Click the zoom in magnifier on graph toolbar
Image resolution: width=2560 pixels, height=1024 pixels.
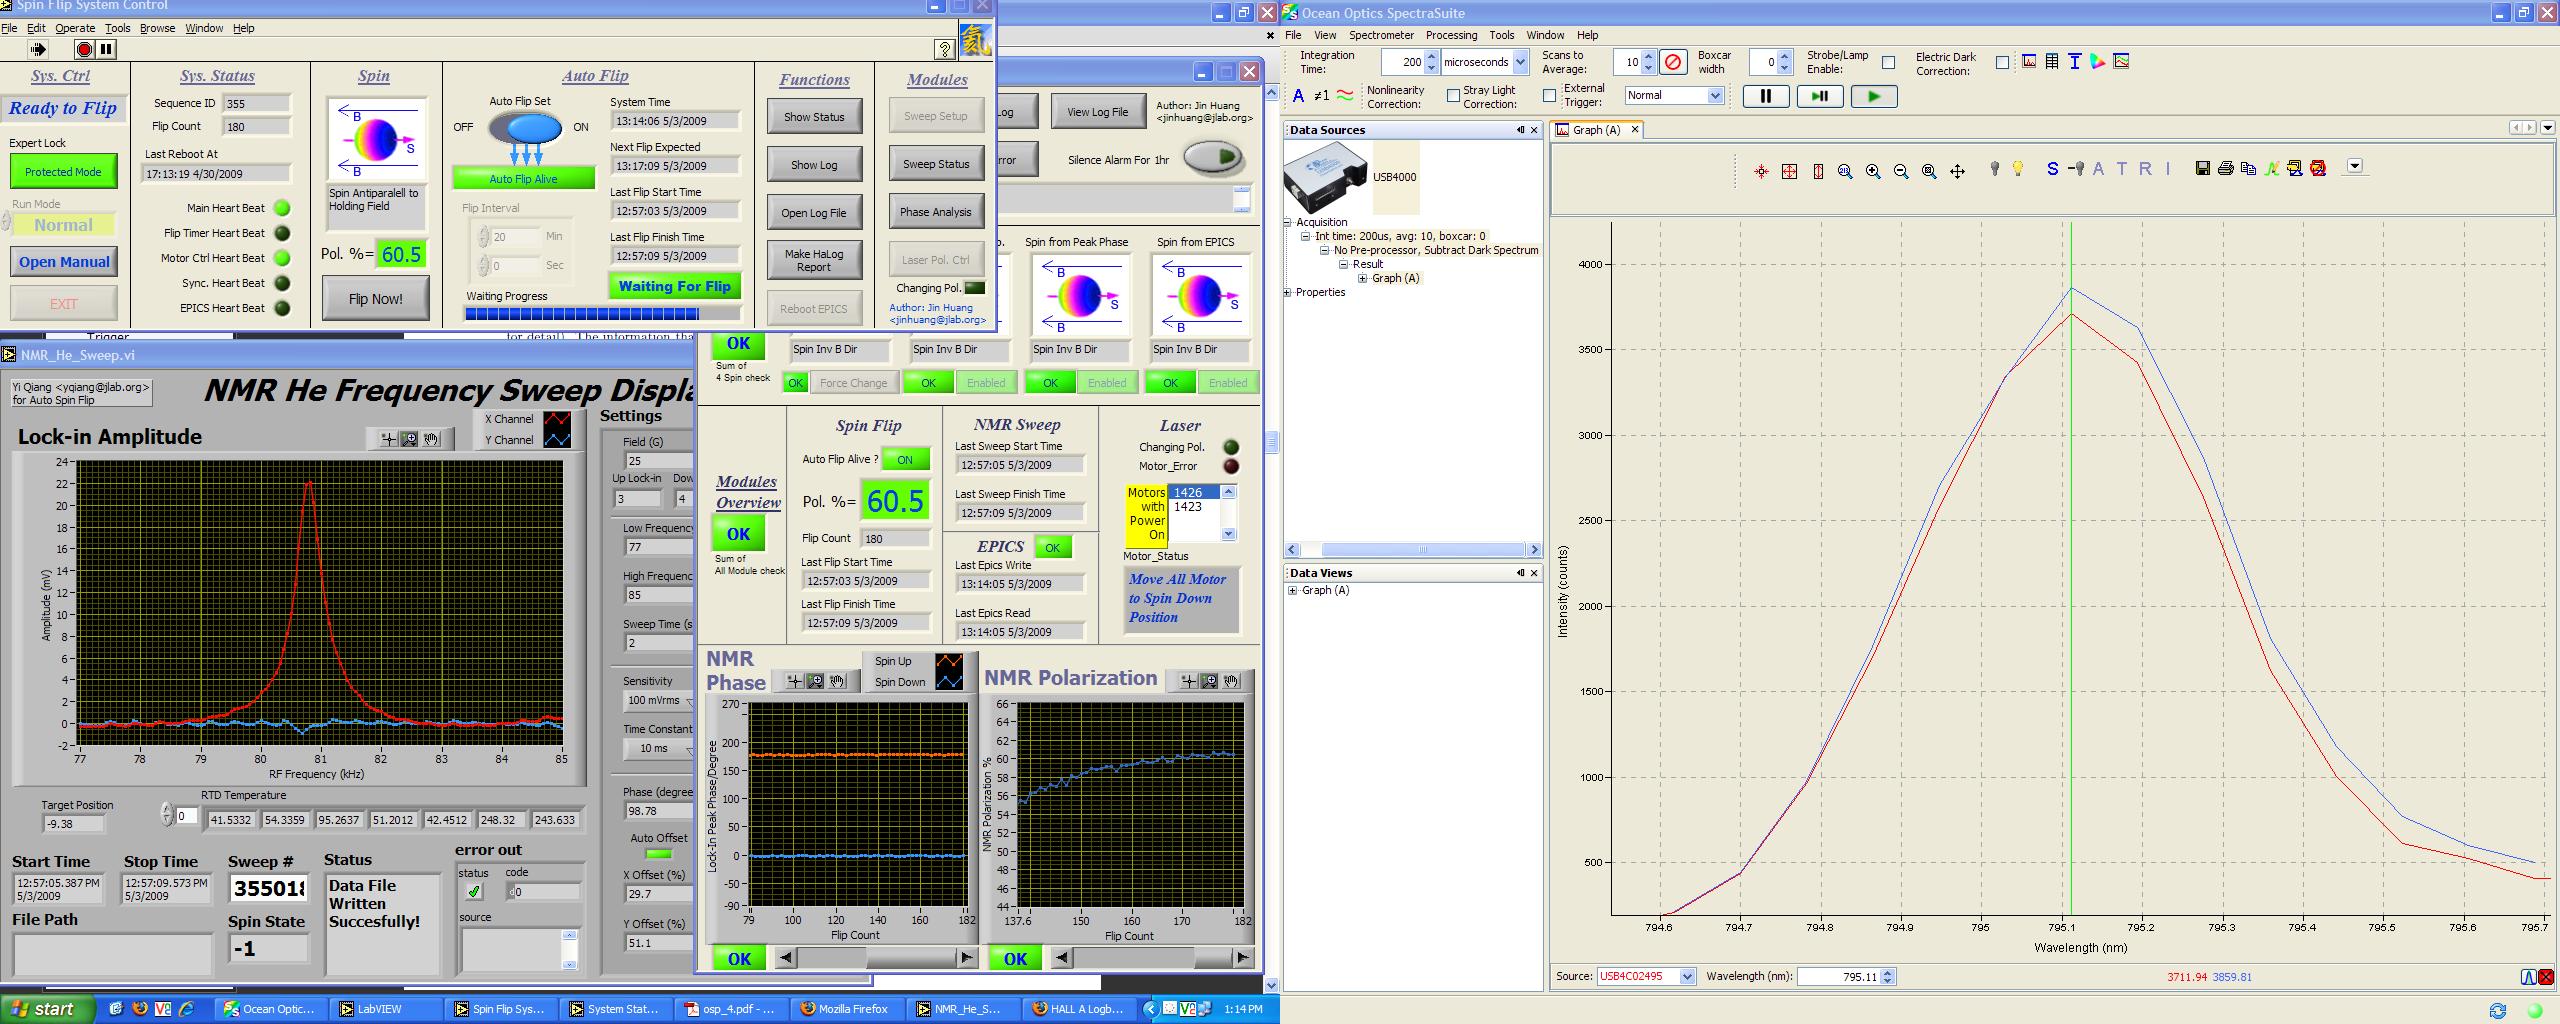coord(1873,171)
